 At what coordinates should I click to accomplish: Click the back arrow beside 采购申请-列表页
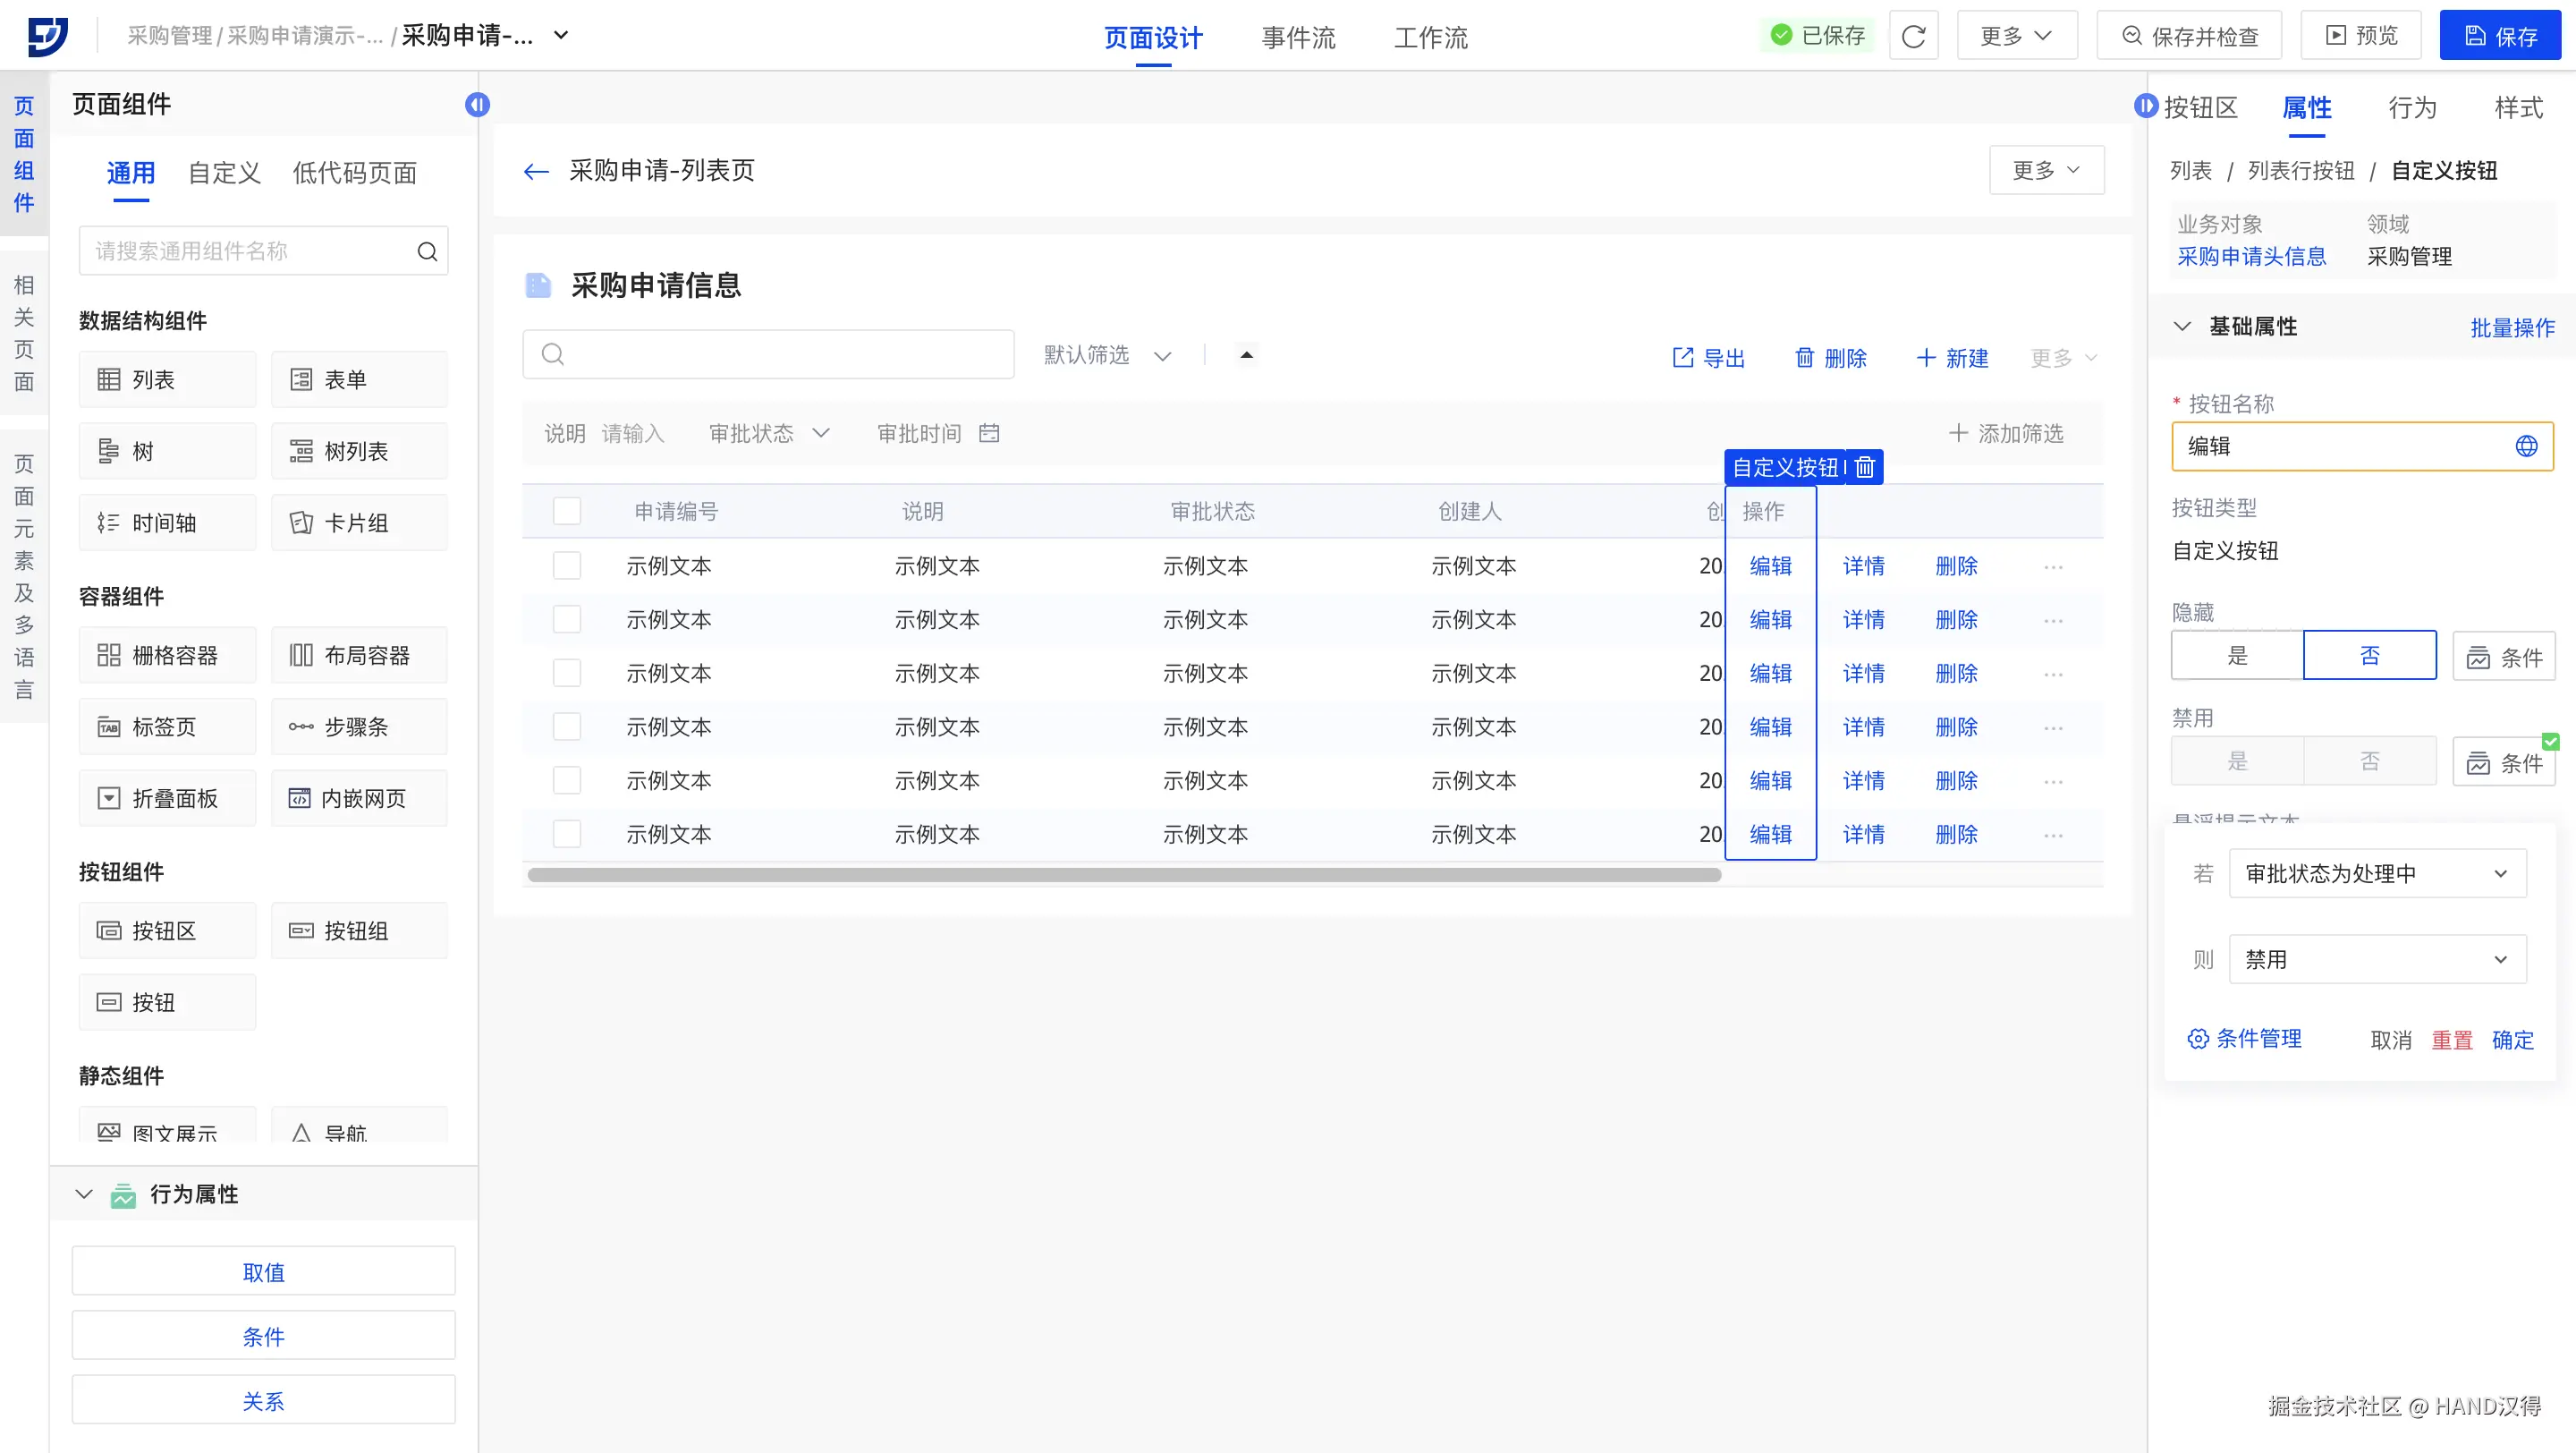pyautogui.click(x=536, y=172)
